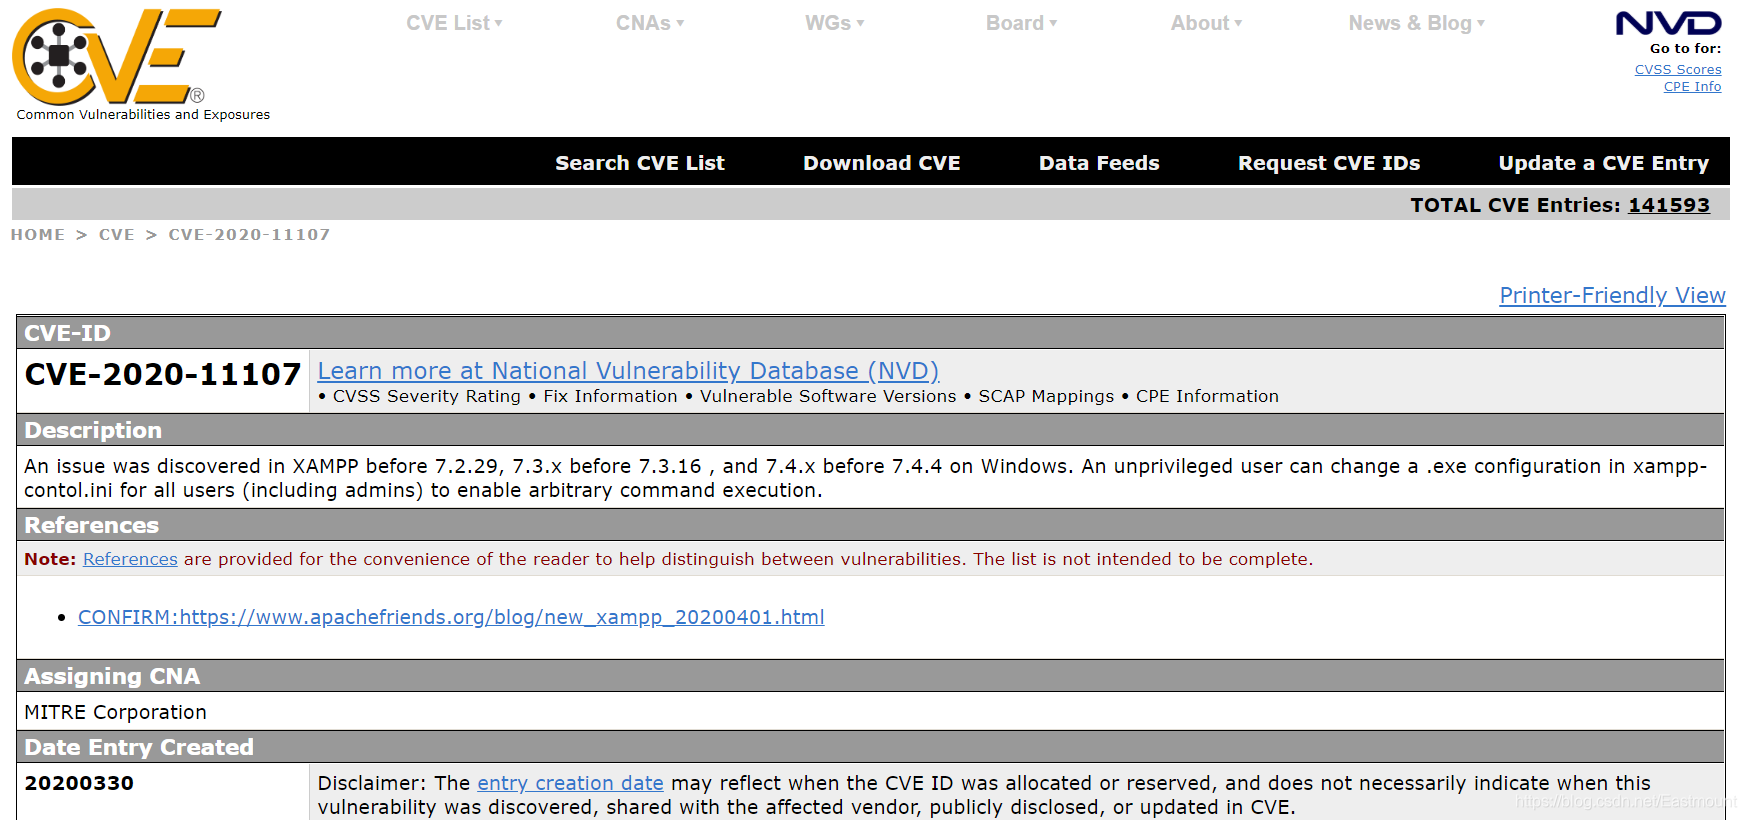This screenshot has width=1747, height=820.
Task: Open the CPE Info link
Action: 1692,87
